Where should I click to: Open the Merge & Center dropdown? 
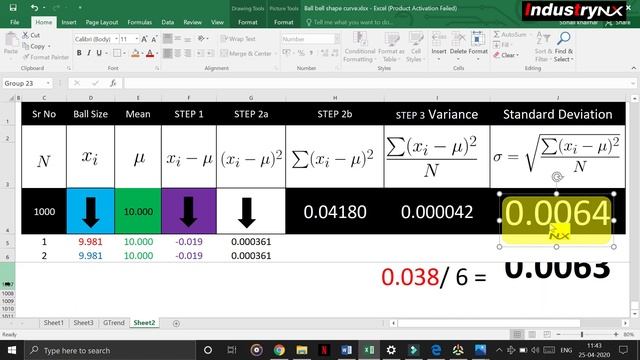pos(276,53)
